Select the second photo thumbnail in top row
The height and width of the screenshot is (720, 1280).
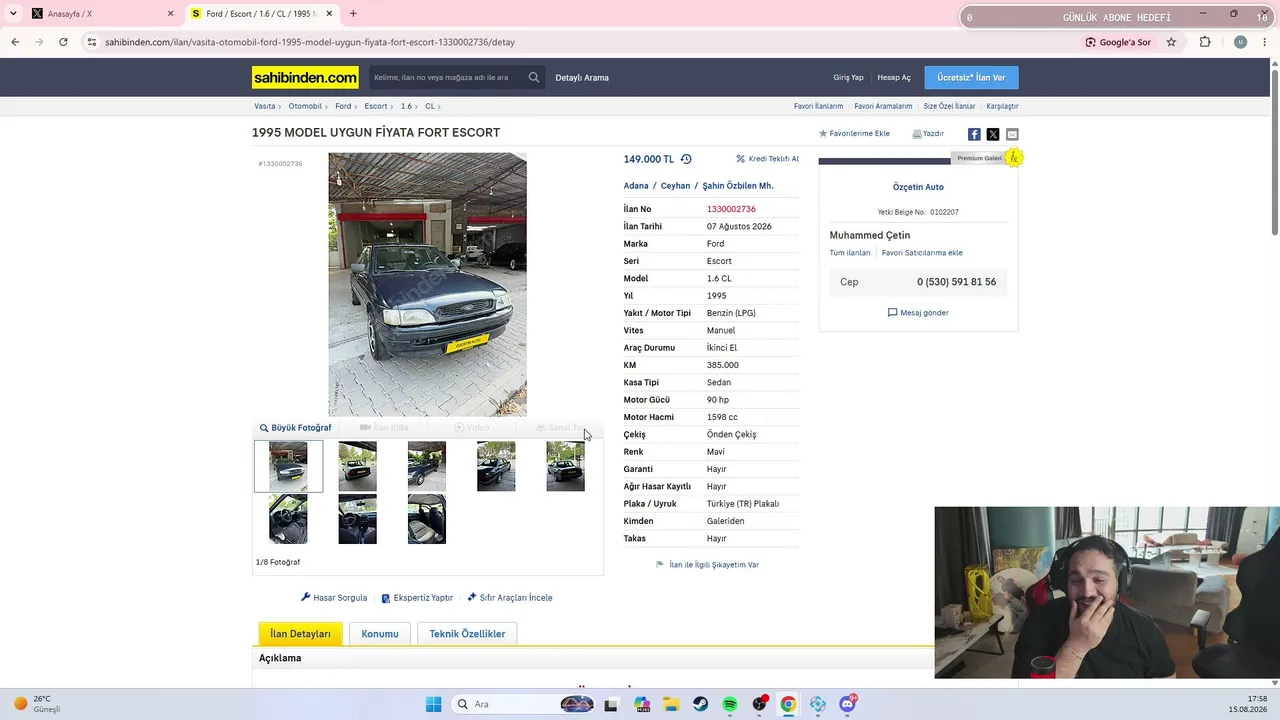(x=357, y=466)
